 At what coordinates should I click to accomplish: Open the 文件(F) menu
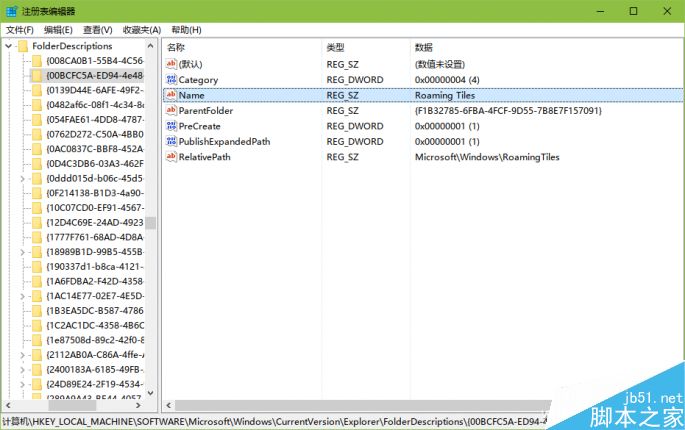click(20, 30)
